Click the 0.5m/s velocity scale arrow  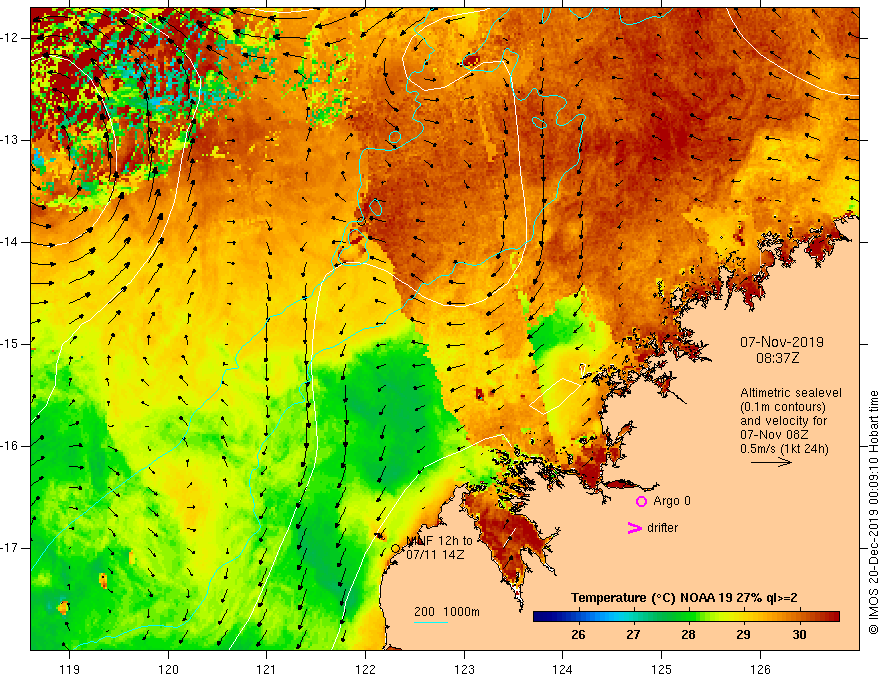[x=771, y=462]
